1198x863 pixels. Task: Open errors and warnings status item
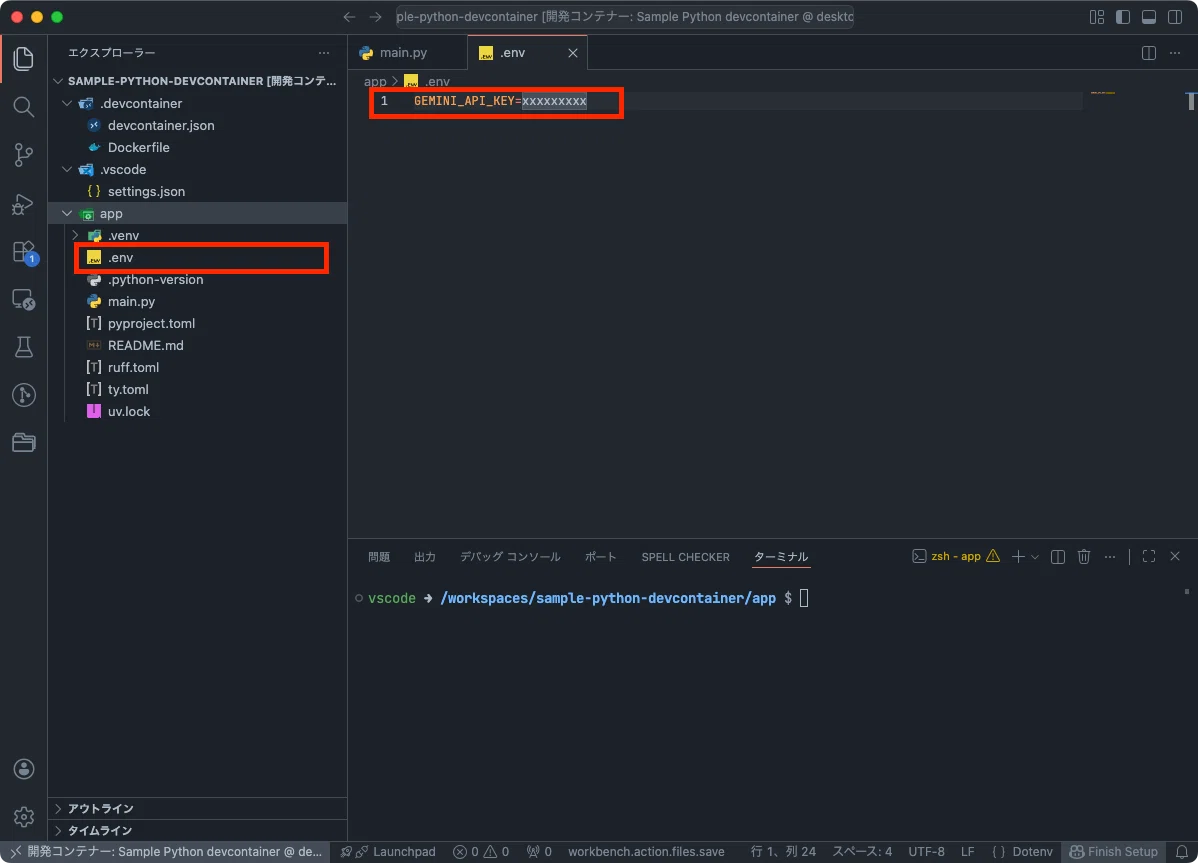point(481,852)
